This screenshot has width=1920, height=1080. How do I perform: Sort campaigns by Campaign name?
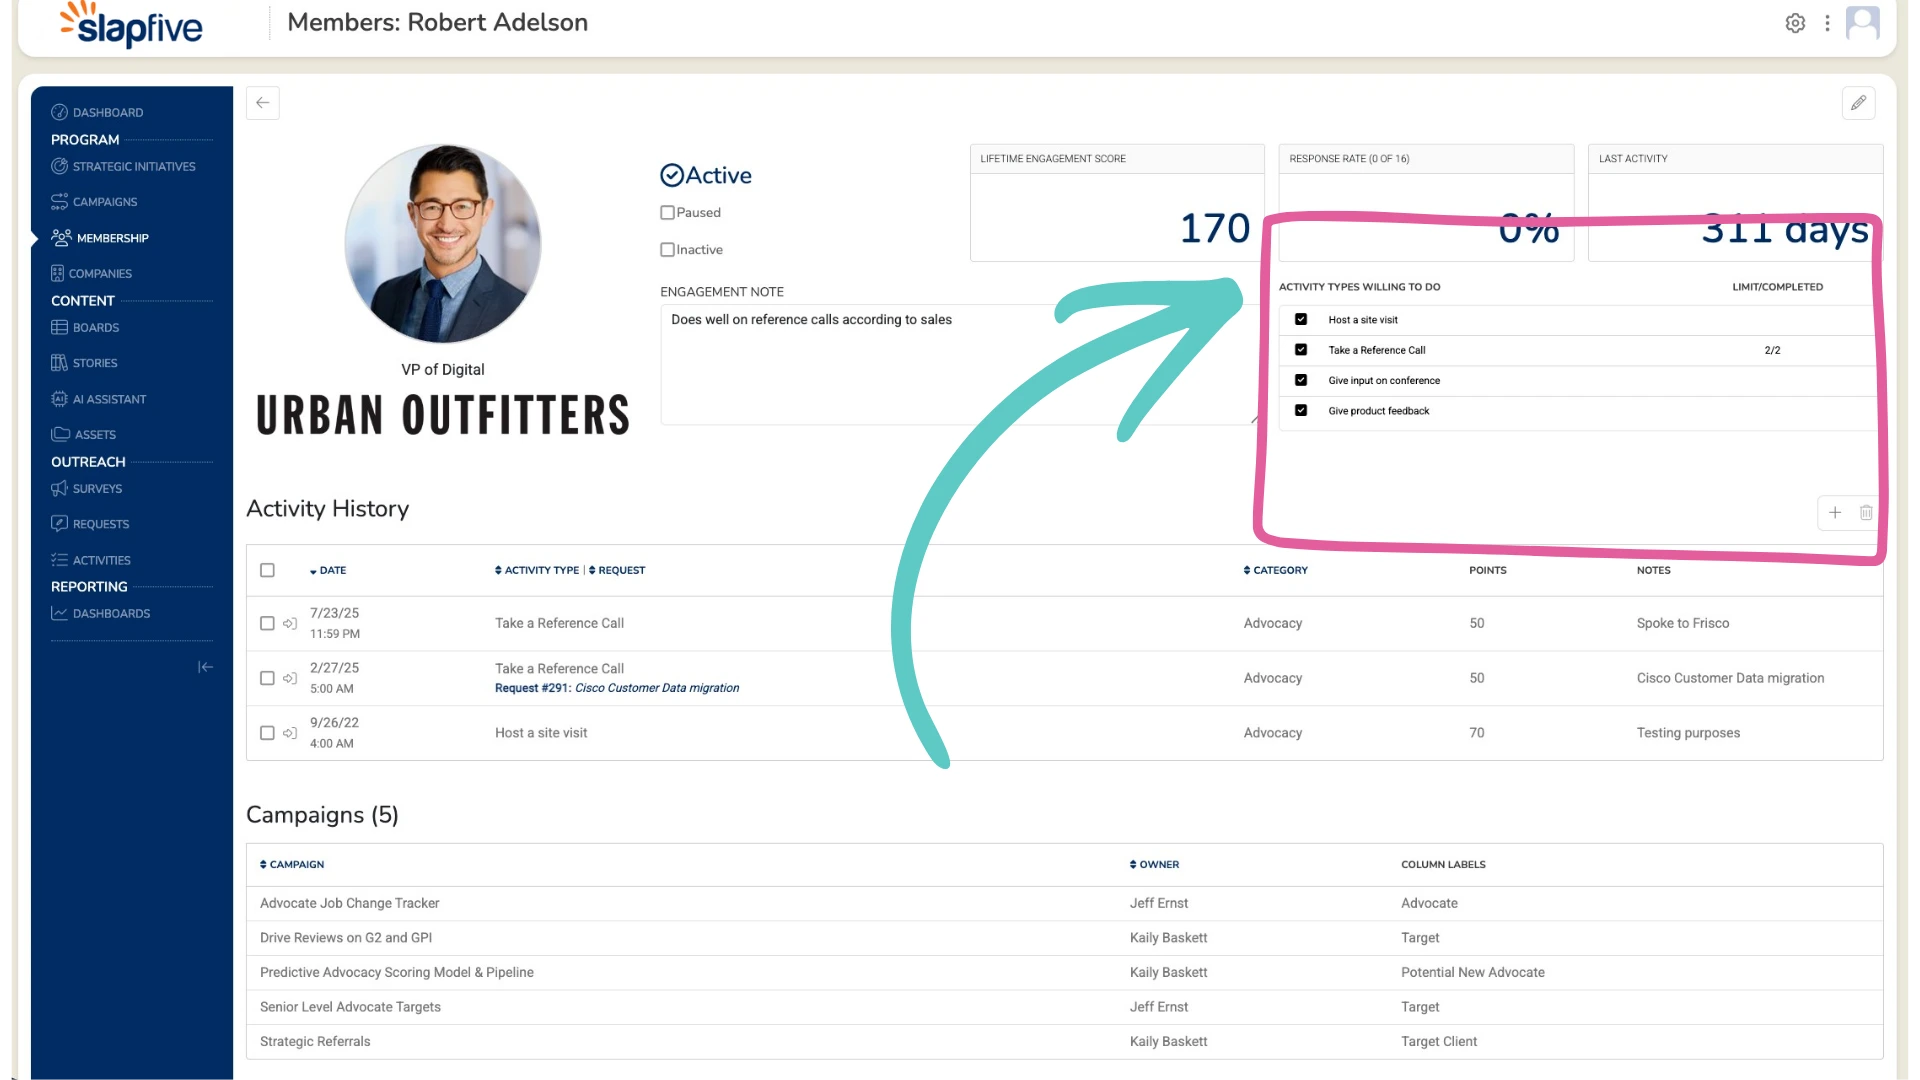coord(292,865)
